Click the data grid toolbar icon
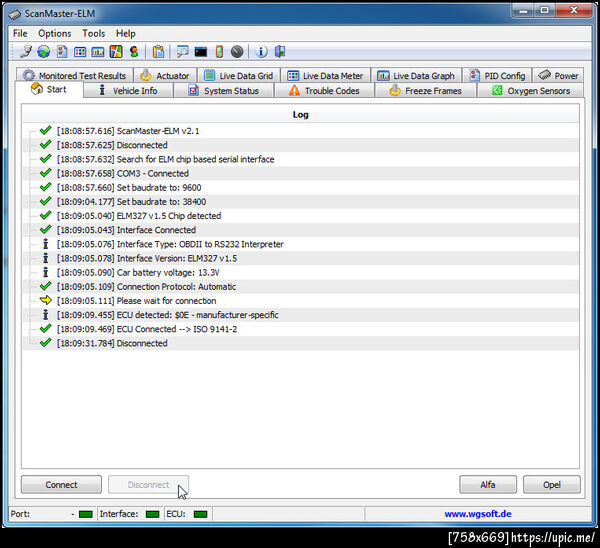Viewport: 600px width, 548px height. click(x=80, y=51)
